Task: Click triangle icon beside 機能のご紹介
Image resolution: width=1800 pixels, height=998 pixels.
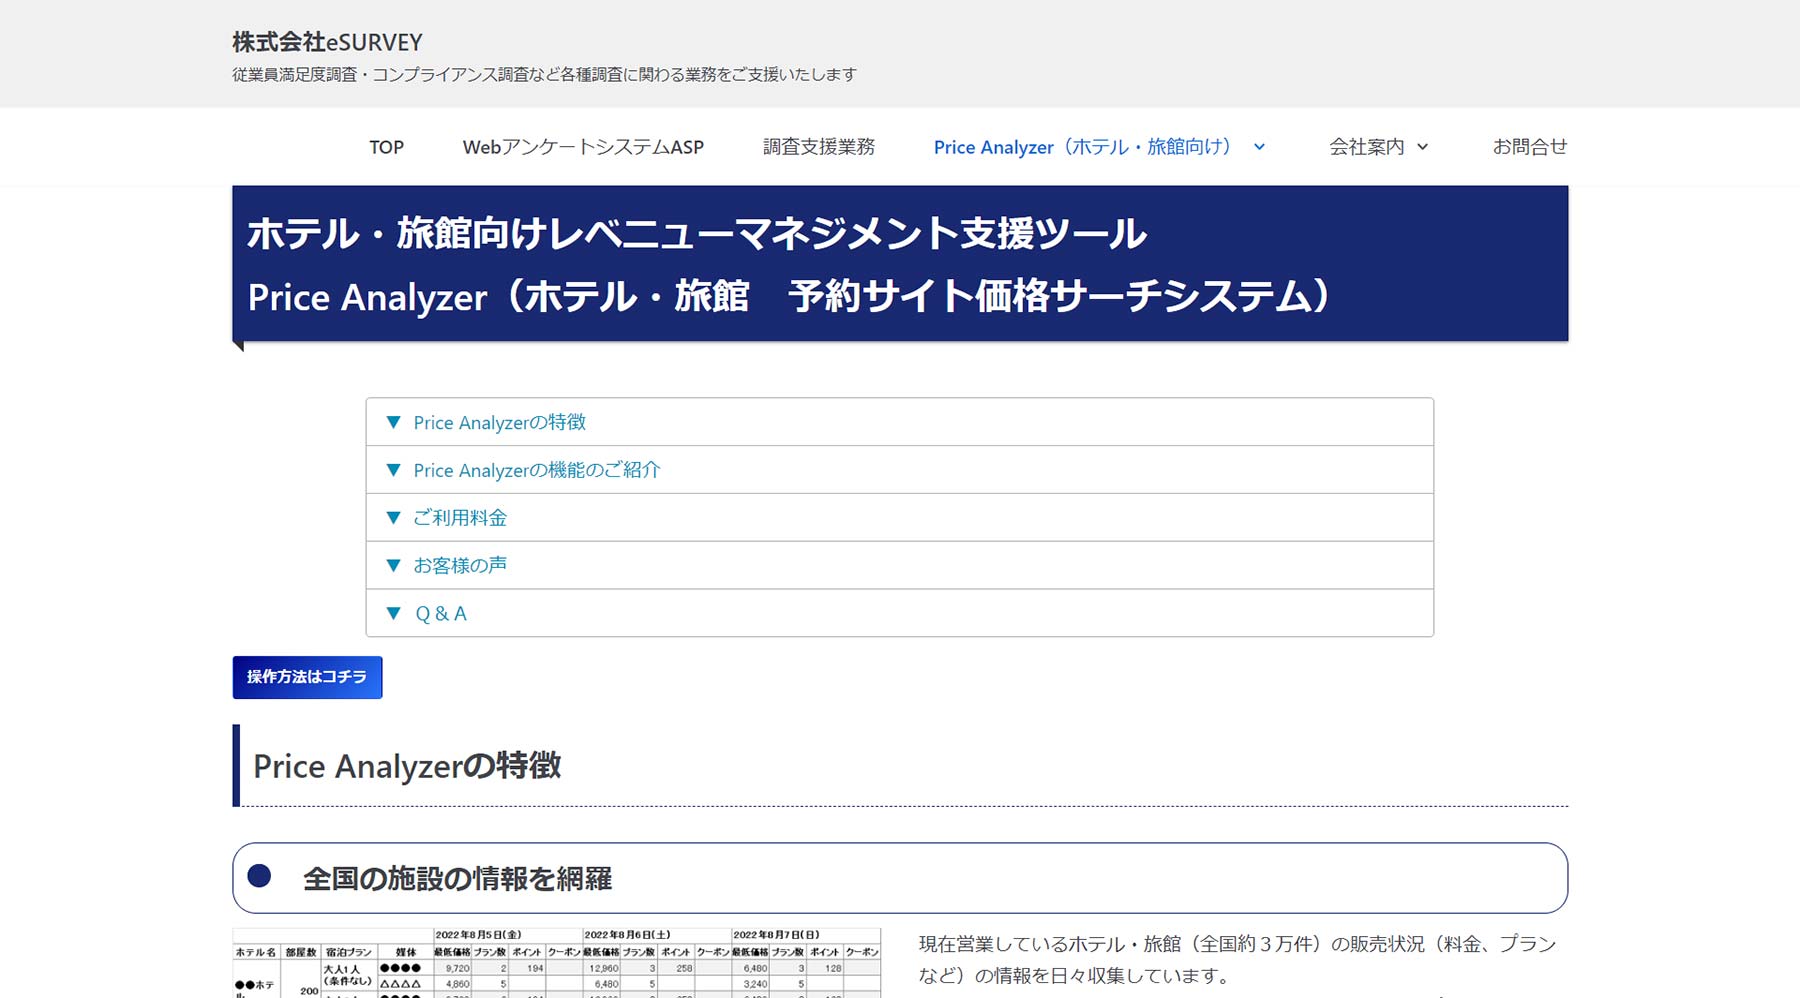Action: pos(394,470)
